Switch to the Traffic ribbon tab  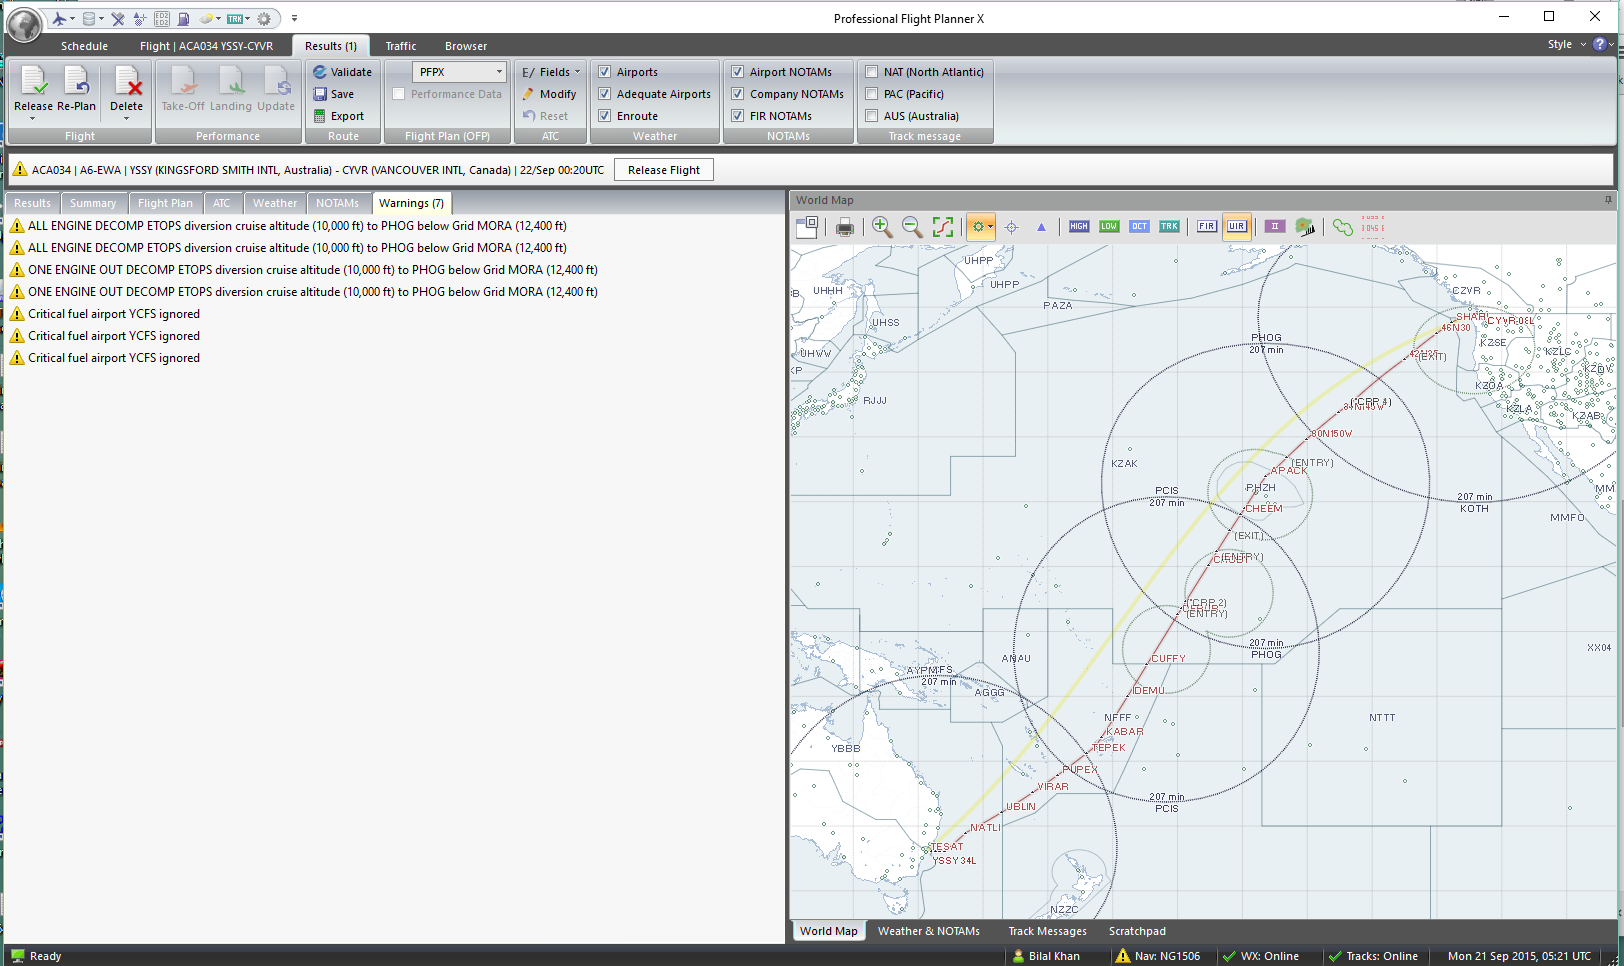401,46
